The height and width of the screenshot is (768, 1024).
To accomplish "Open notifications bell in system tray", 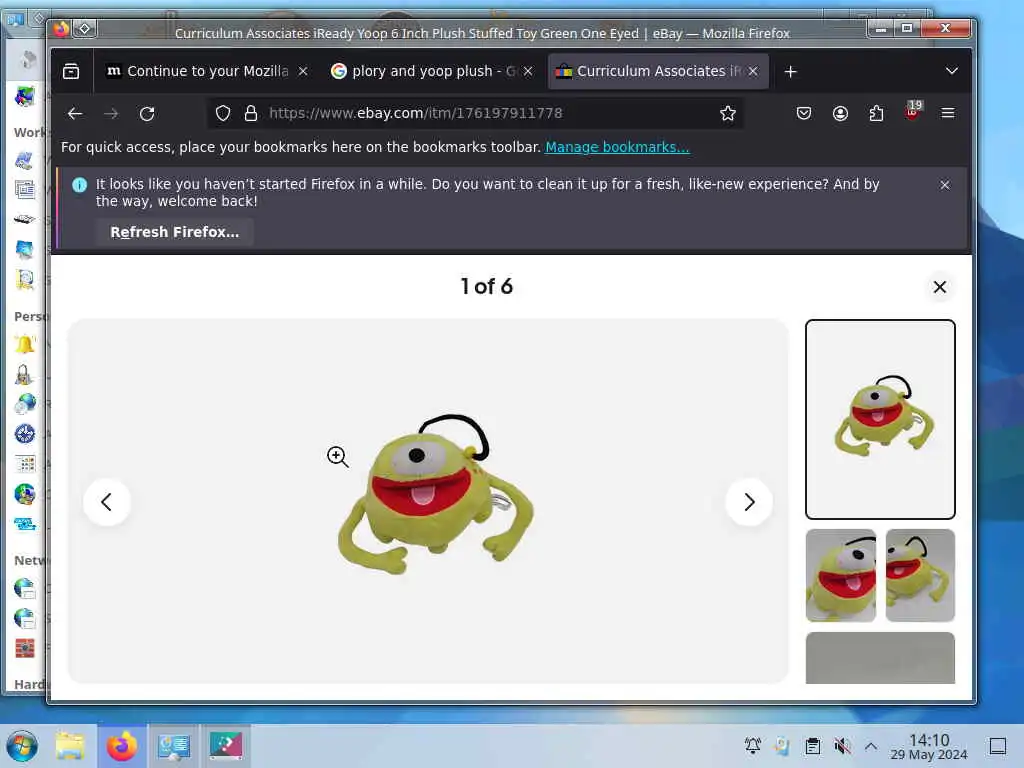I will pyautogui.click(x=753, y=746).
